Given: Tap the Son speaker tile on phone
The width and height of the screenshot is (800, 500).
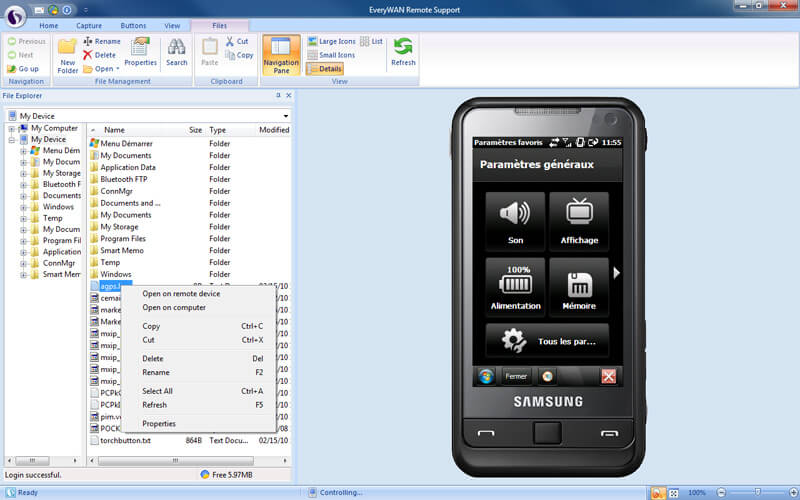Looking at the screenshot, I should pos(515,221).
